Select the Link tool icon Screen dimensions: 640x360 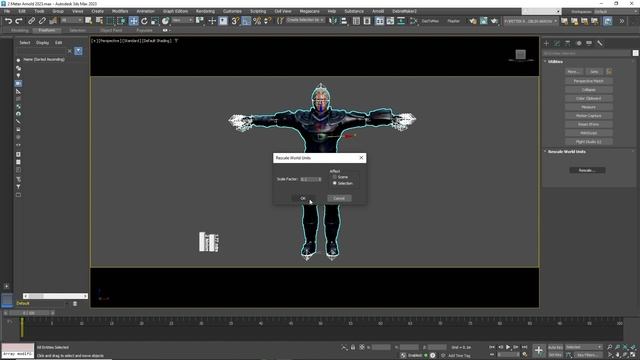(32, 21)
